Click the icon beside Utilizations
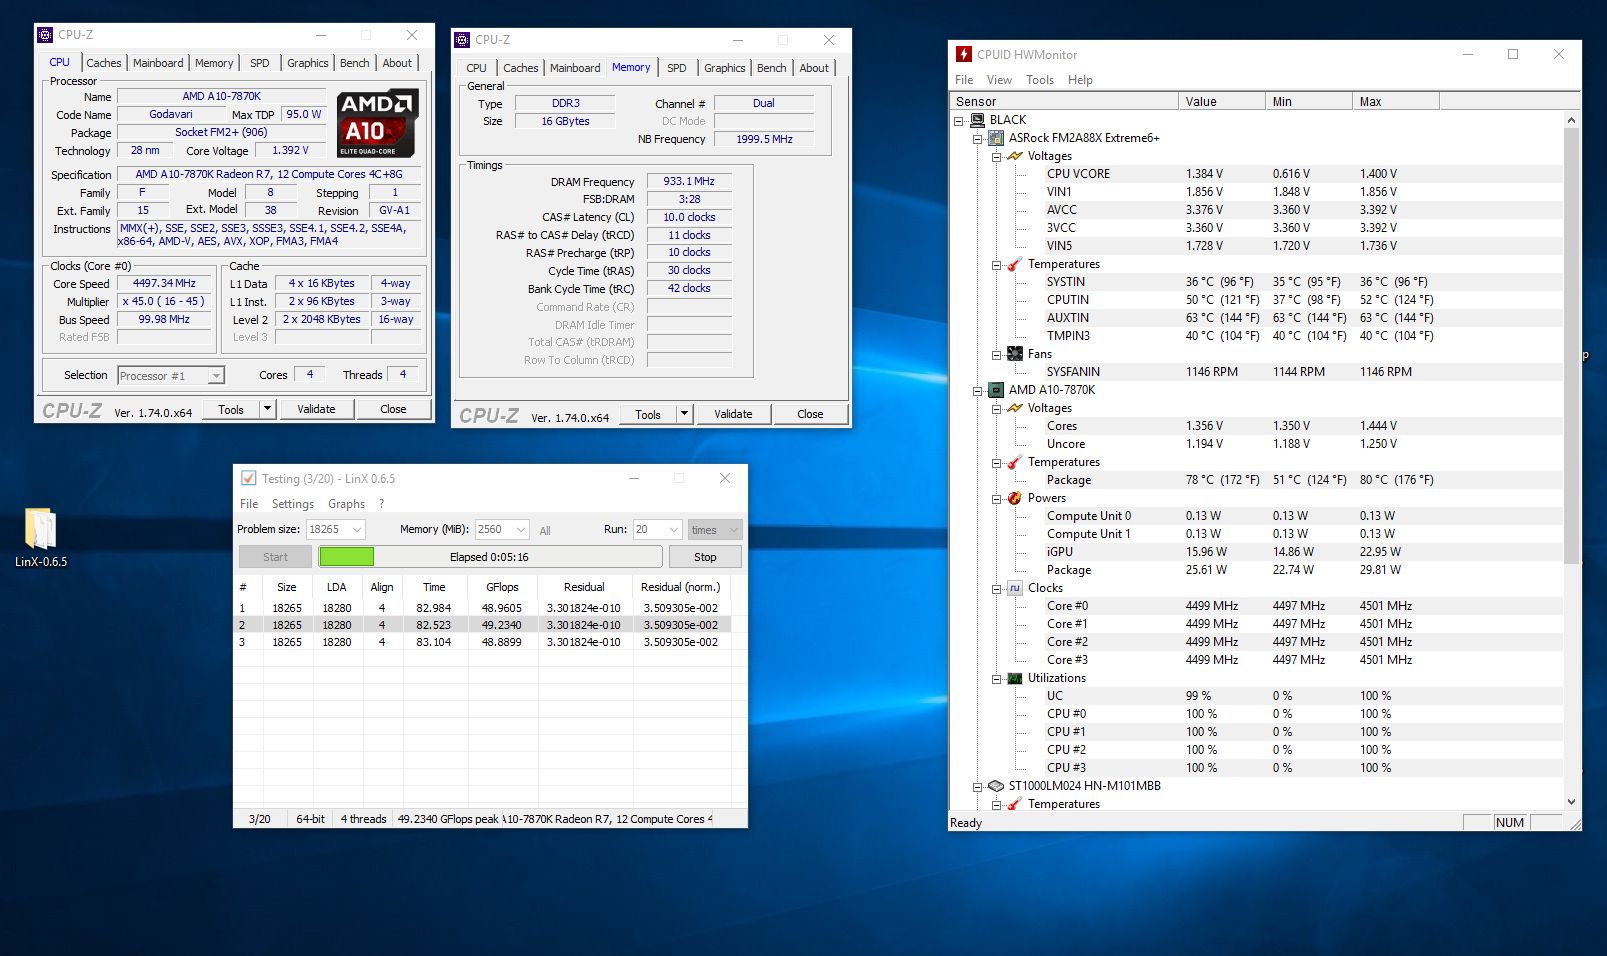Image resolution: width=1607 pixels, height=956 pixels. click(1015, 678)
